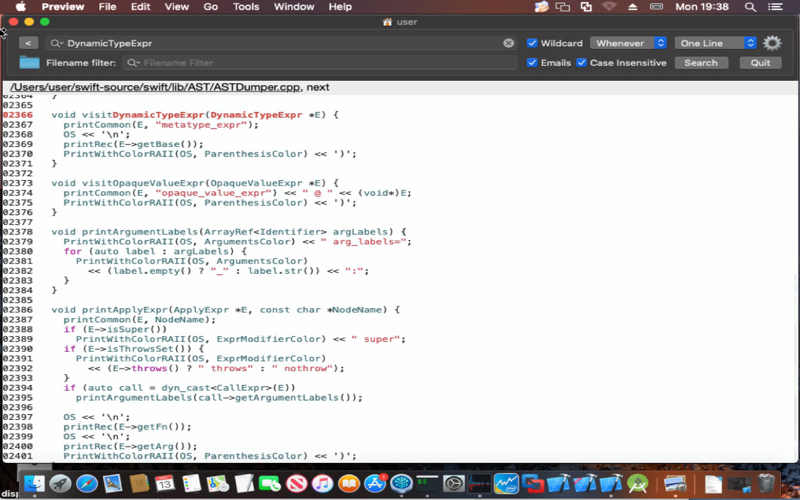Clear the DynamicTypeExpr search text
800x500 pixels.
(508, 43)
